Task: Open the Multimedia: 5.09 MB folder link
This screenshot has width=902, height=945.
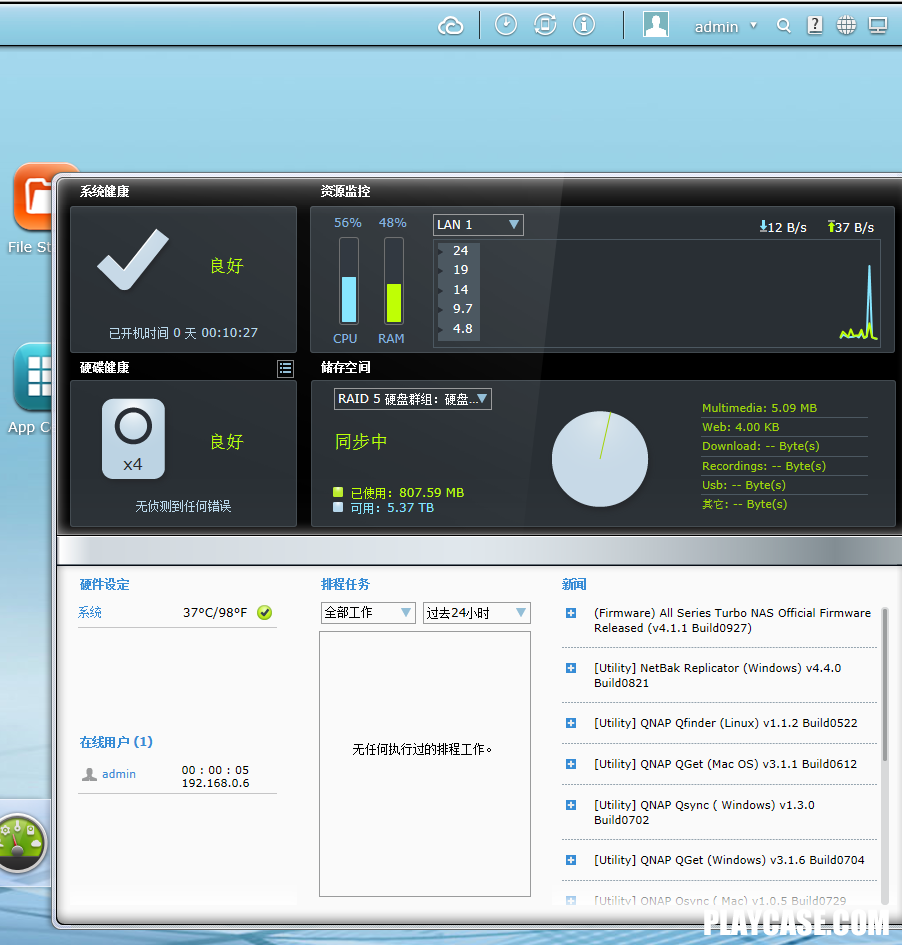Action: click(759, 408)
